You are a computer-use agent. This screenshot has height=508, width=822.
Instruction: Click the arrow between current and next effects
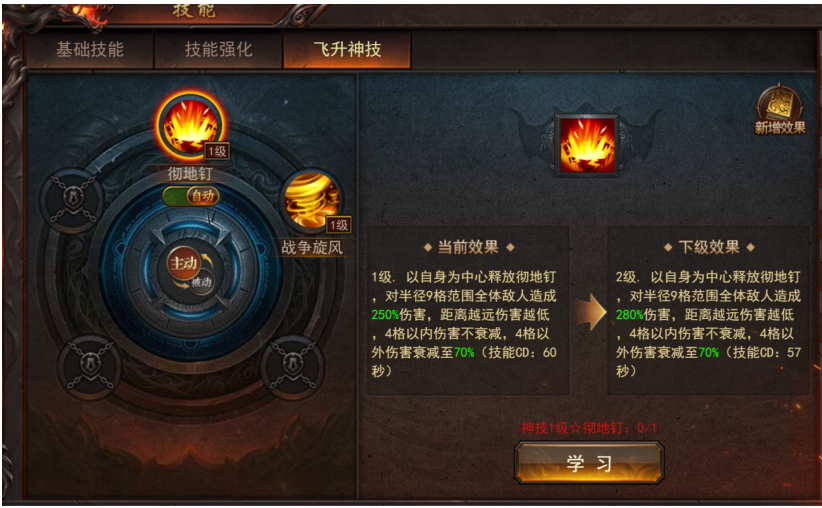coord(590,312)
